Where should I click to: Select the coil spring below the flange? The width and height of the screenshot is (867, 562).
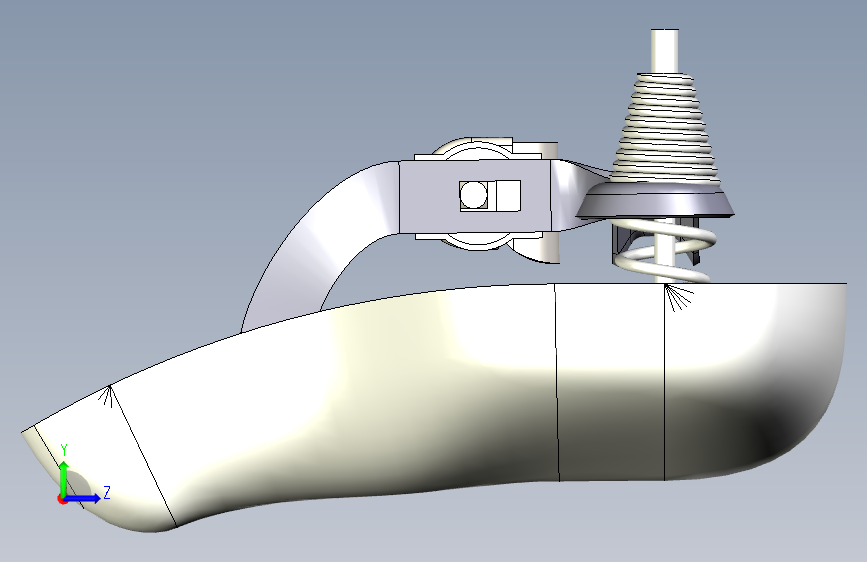click(666, 252)
